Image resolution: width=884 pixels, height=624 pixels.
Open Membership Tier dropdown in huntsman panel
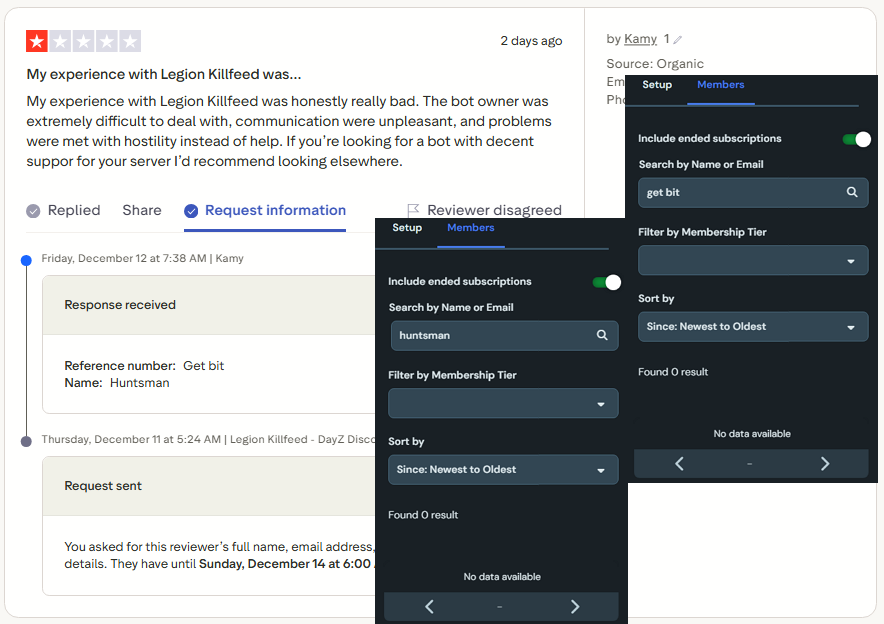(x=503, y=404)
